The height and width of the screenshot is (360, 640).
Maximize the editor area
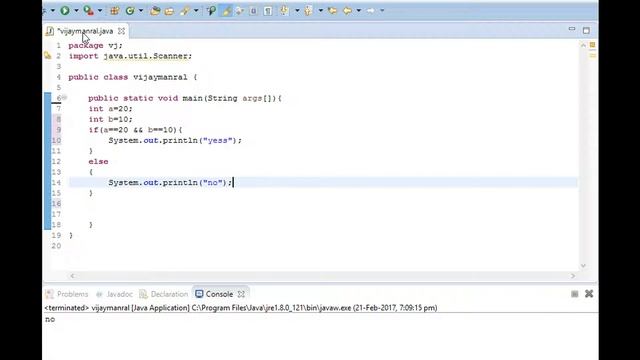click(x=586, y=31)
